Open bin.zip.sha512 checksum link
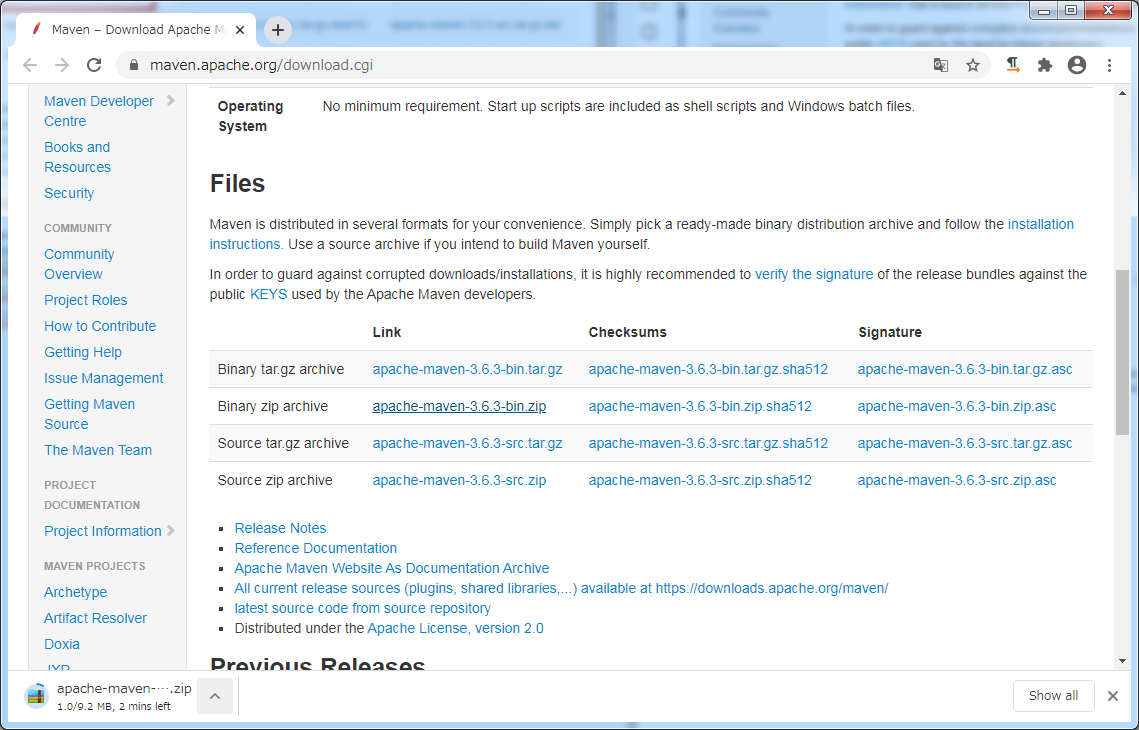 (x=700, y=407)
